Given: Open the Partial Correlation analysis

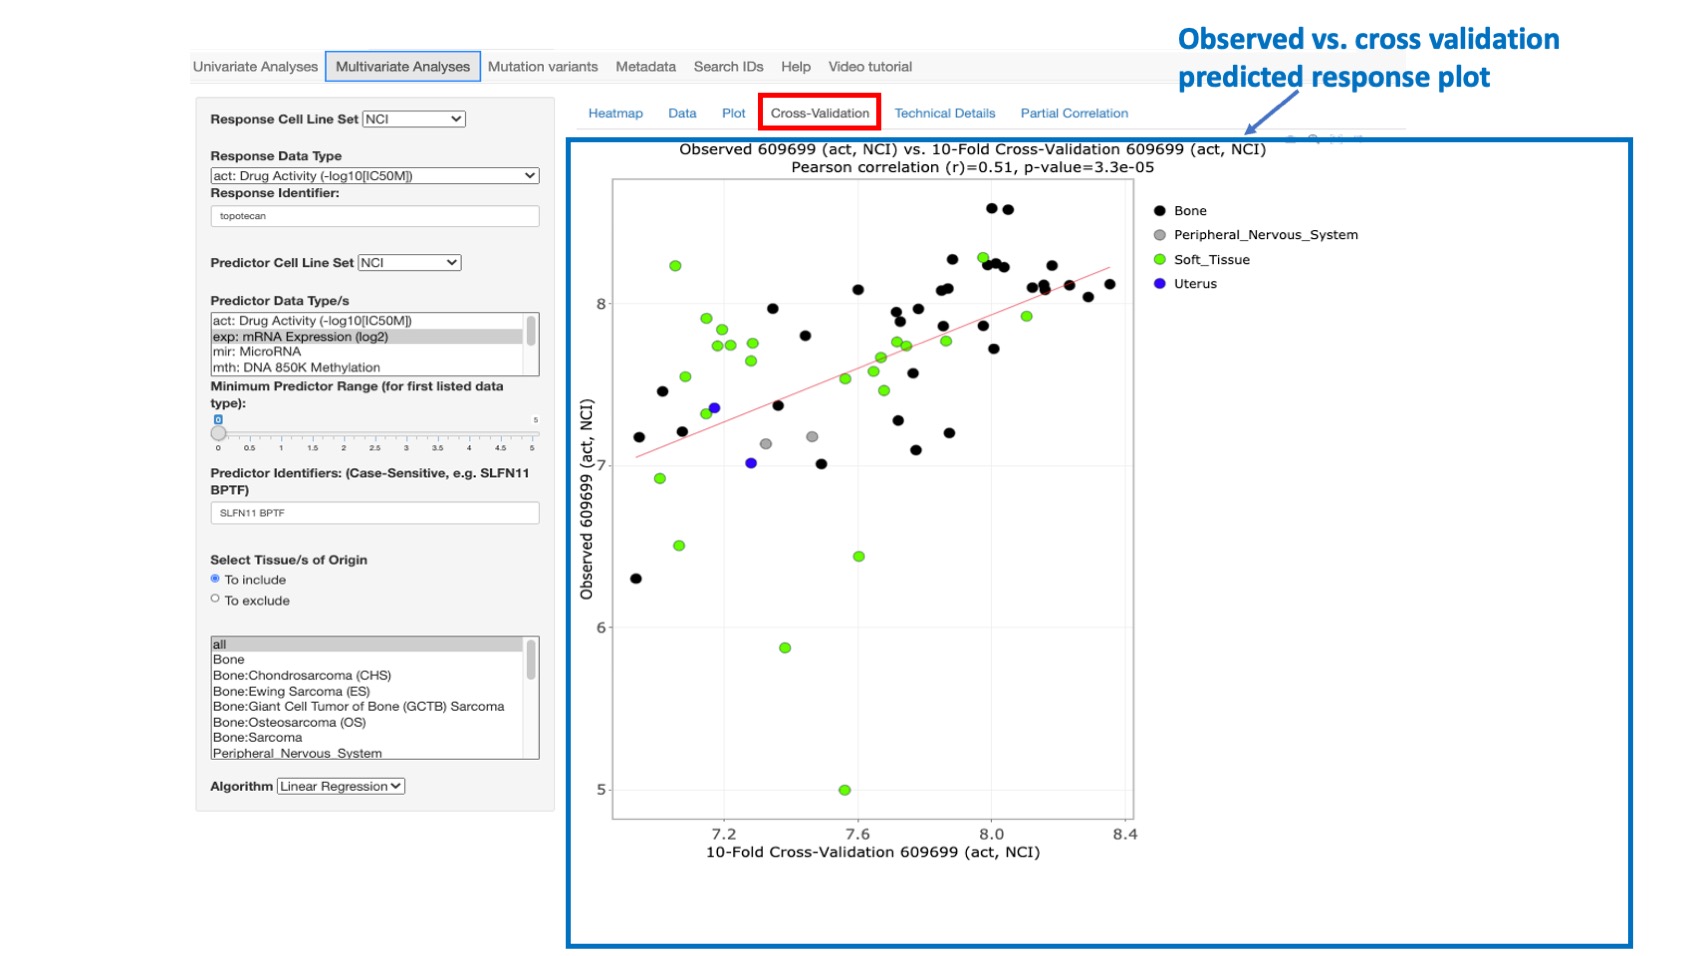Looking at the screenshot, I should click(x=1073, y=113).
